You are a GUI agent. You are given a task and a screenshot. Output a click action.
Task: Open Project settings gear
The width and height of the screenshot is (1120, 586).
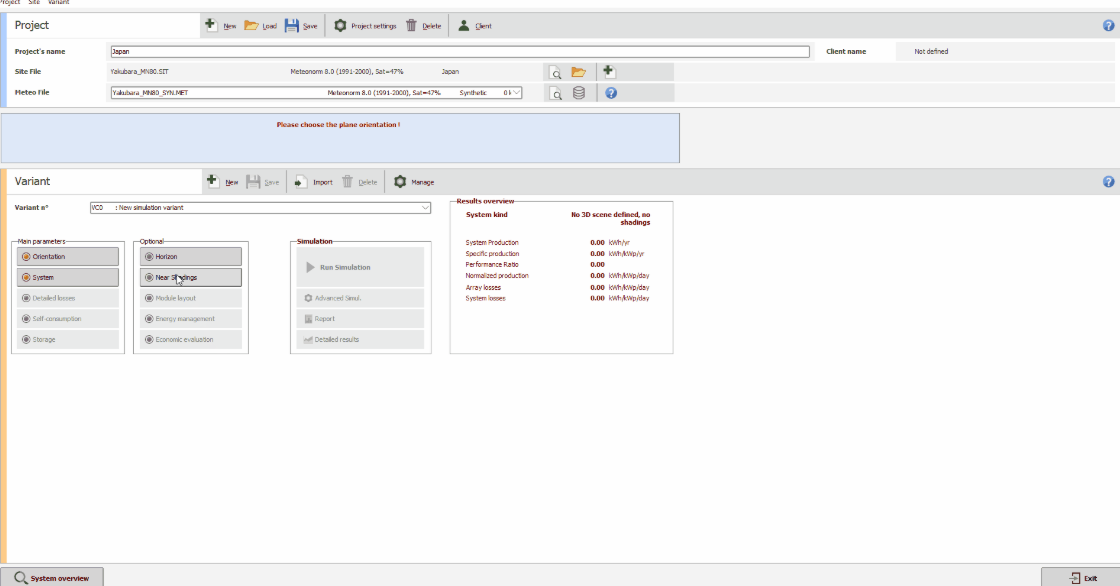point(365,26)
